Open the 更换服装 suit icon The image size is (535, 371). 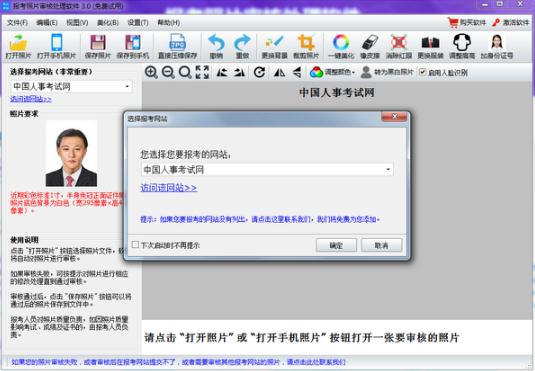430,42
